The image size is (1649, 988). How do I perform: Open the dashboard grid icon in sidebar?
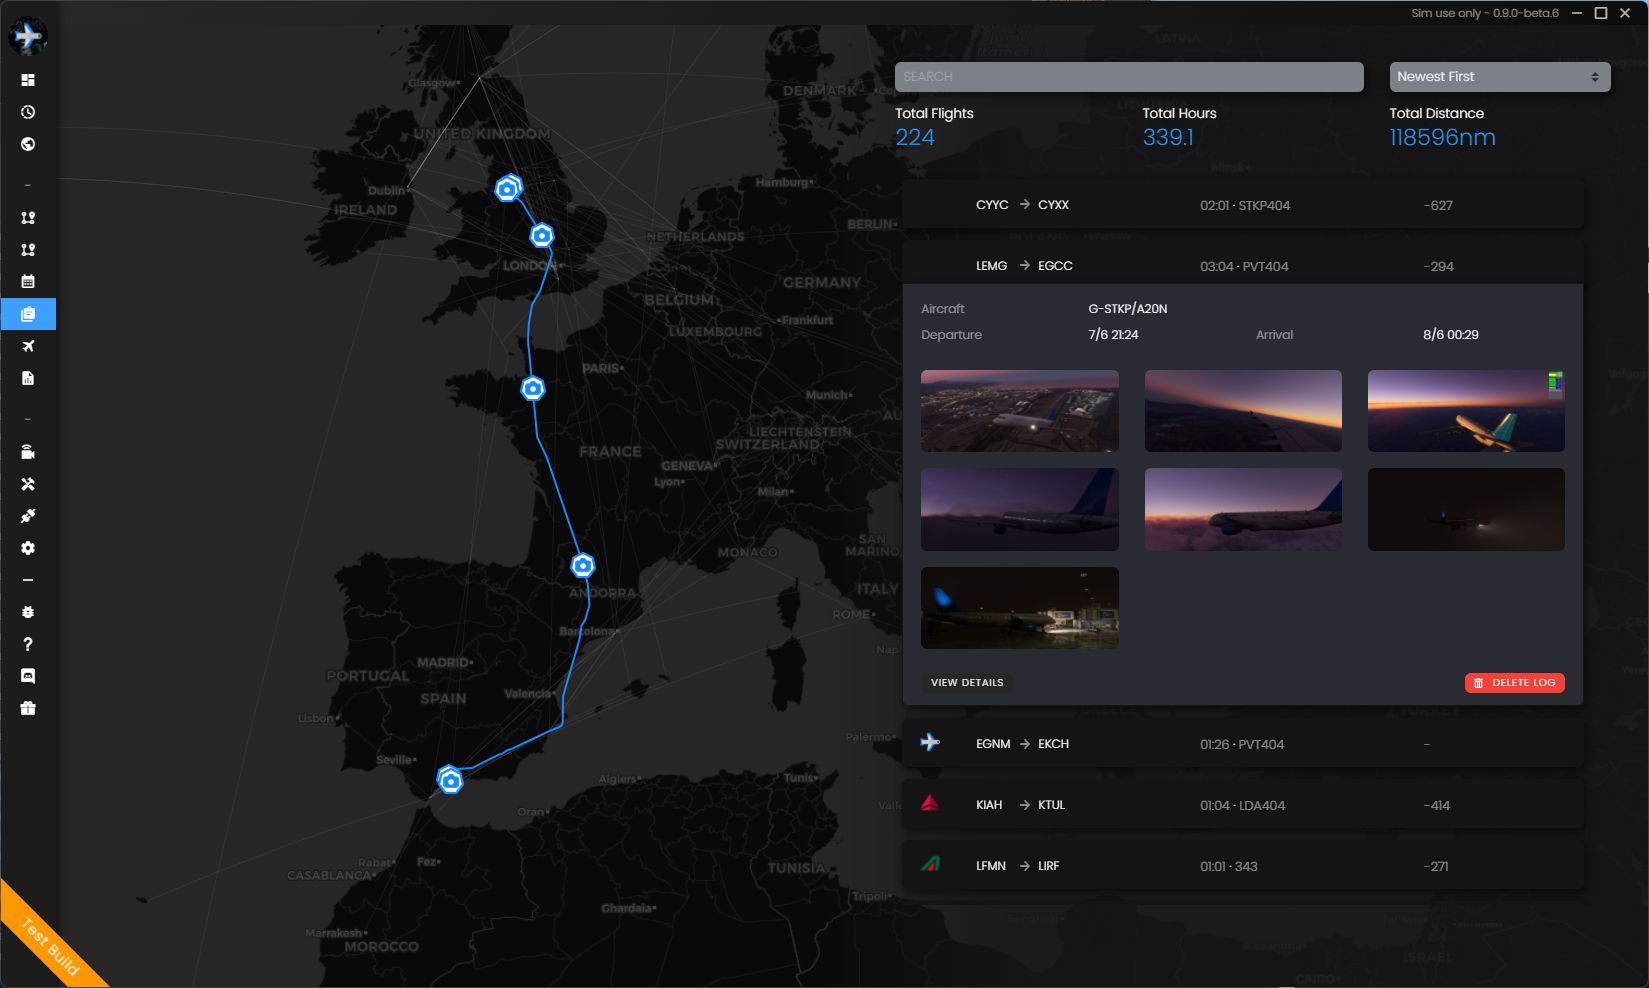coord(28,80)
